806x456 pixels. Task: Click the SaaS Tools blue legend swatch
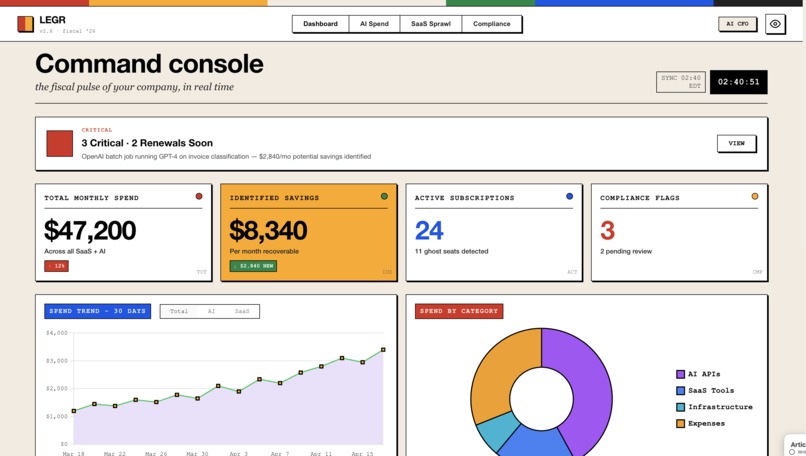click(x=681, y=391)
